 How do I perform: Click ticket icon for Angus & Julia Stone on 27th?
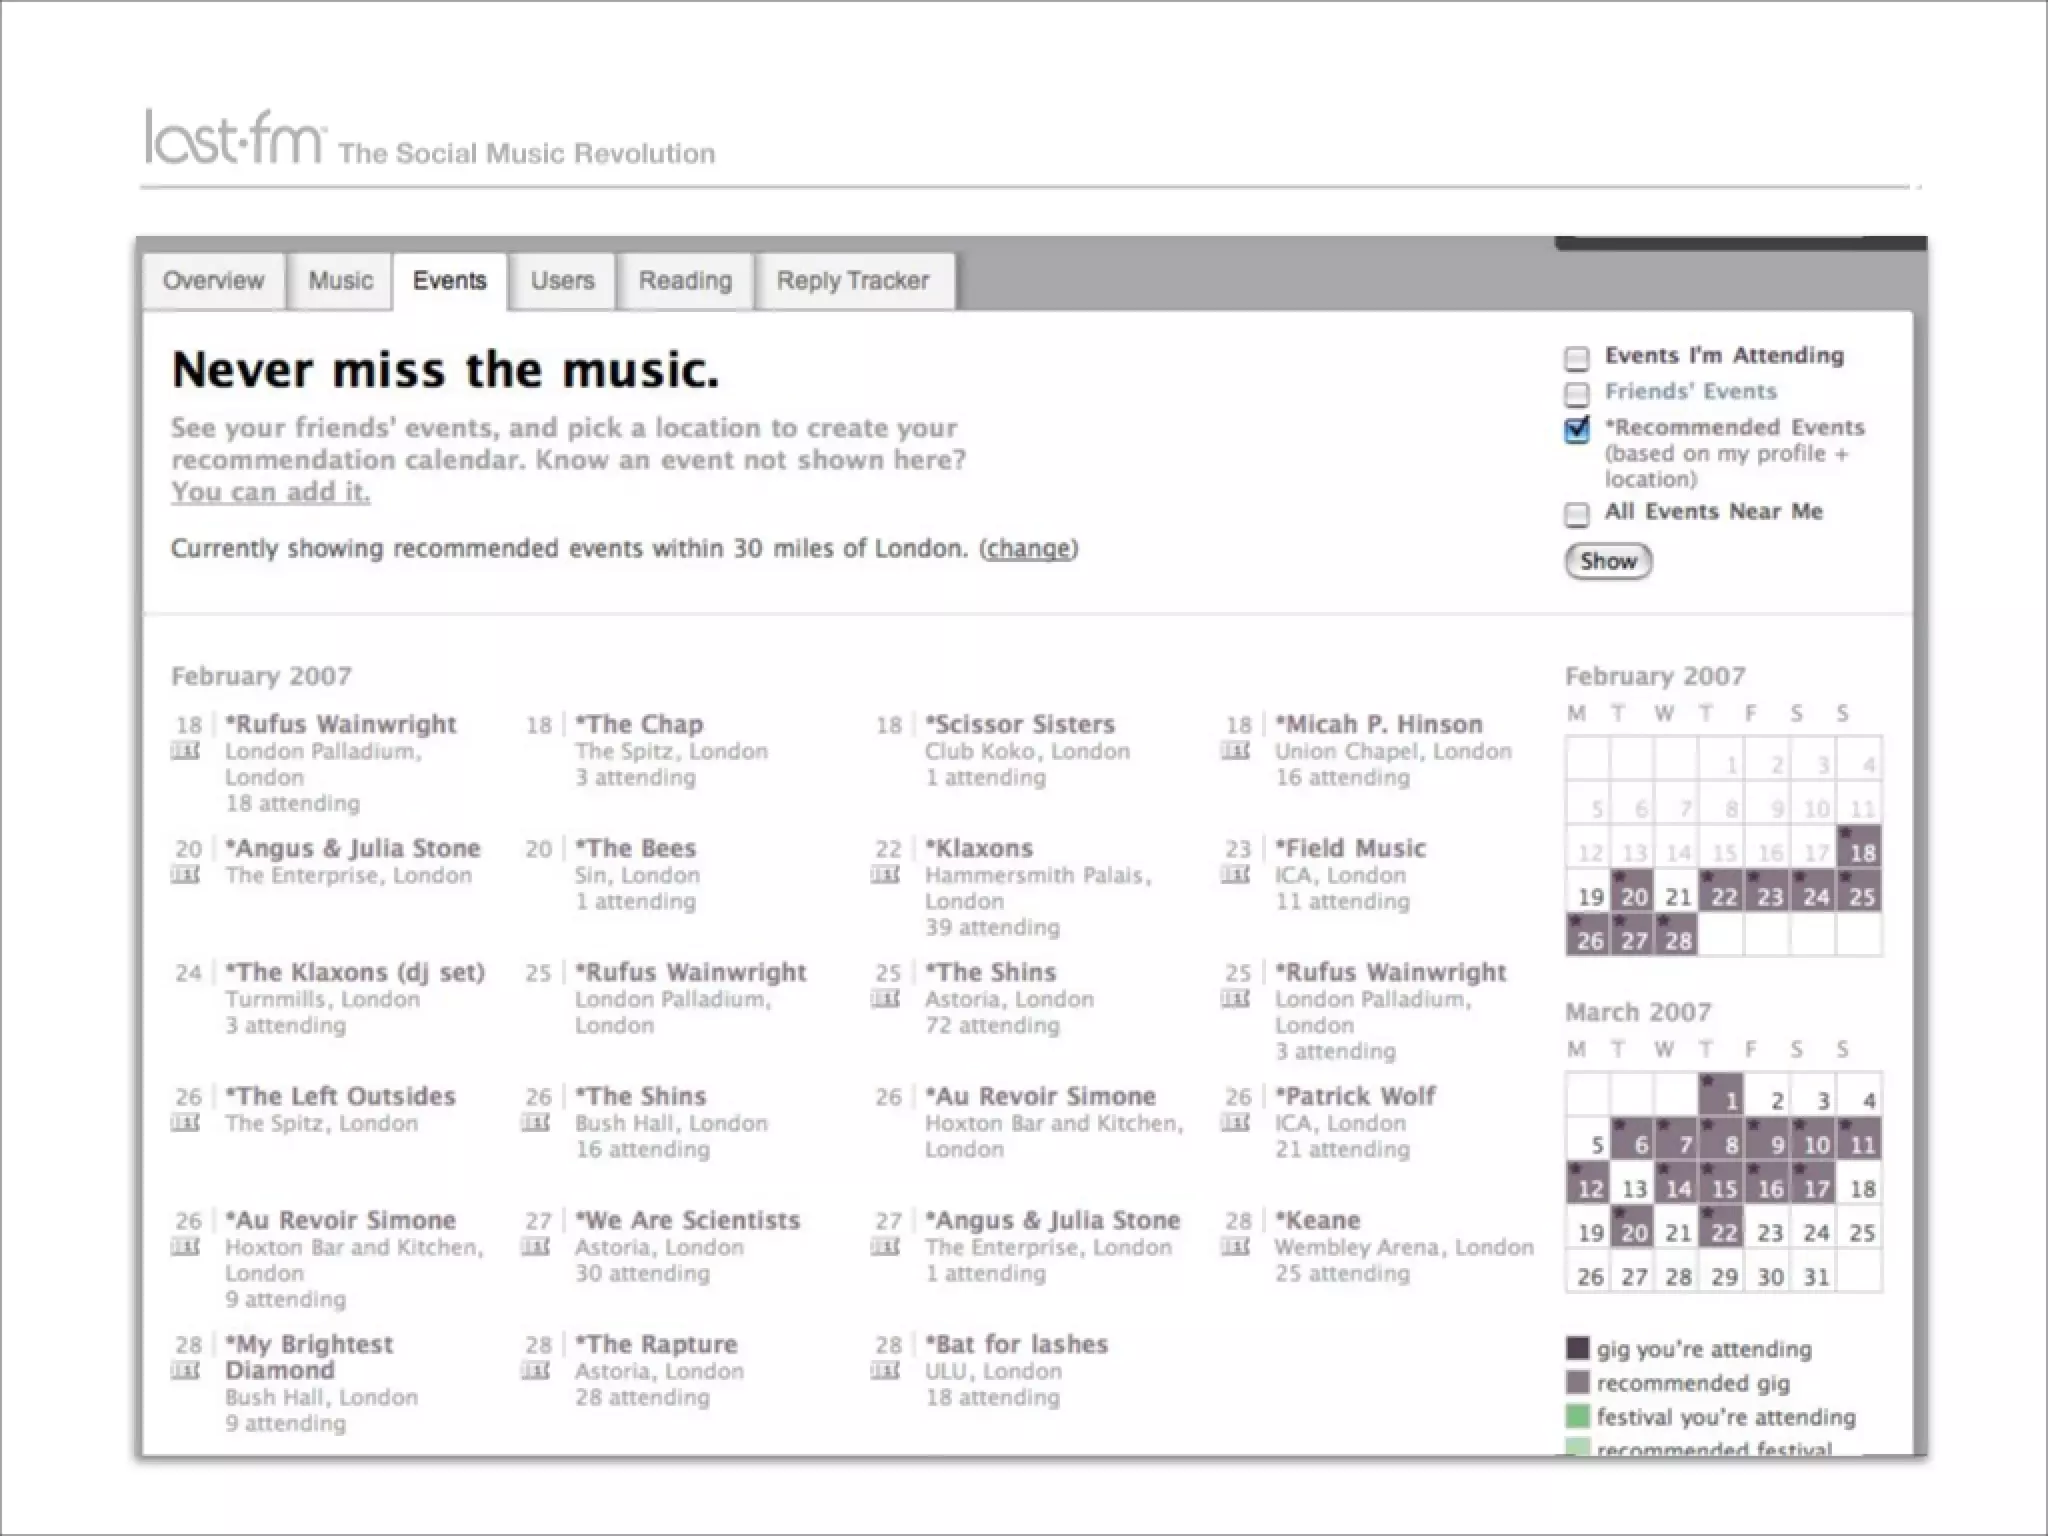(886, 1247)
